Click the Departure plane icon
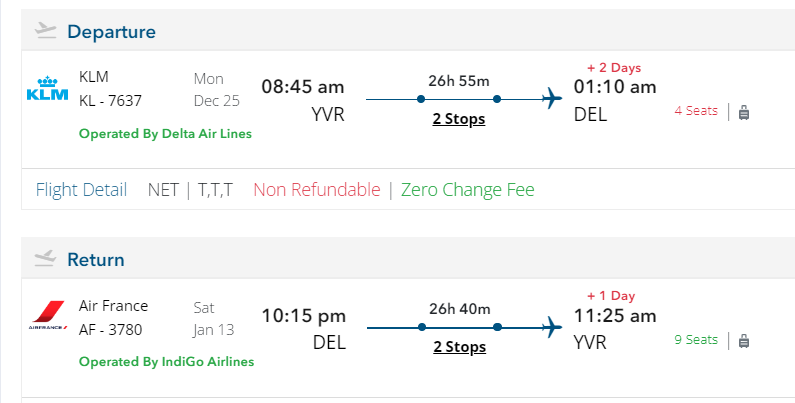The height and width of the screenshot is (403, 795). (45, 30)
